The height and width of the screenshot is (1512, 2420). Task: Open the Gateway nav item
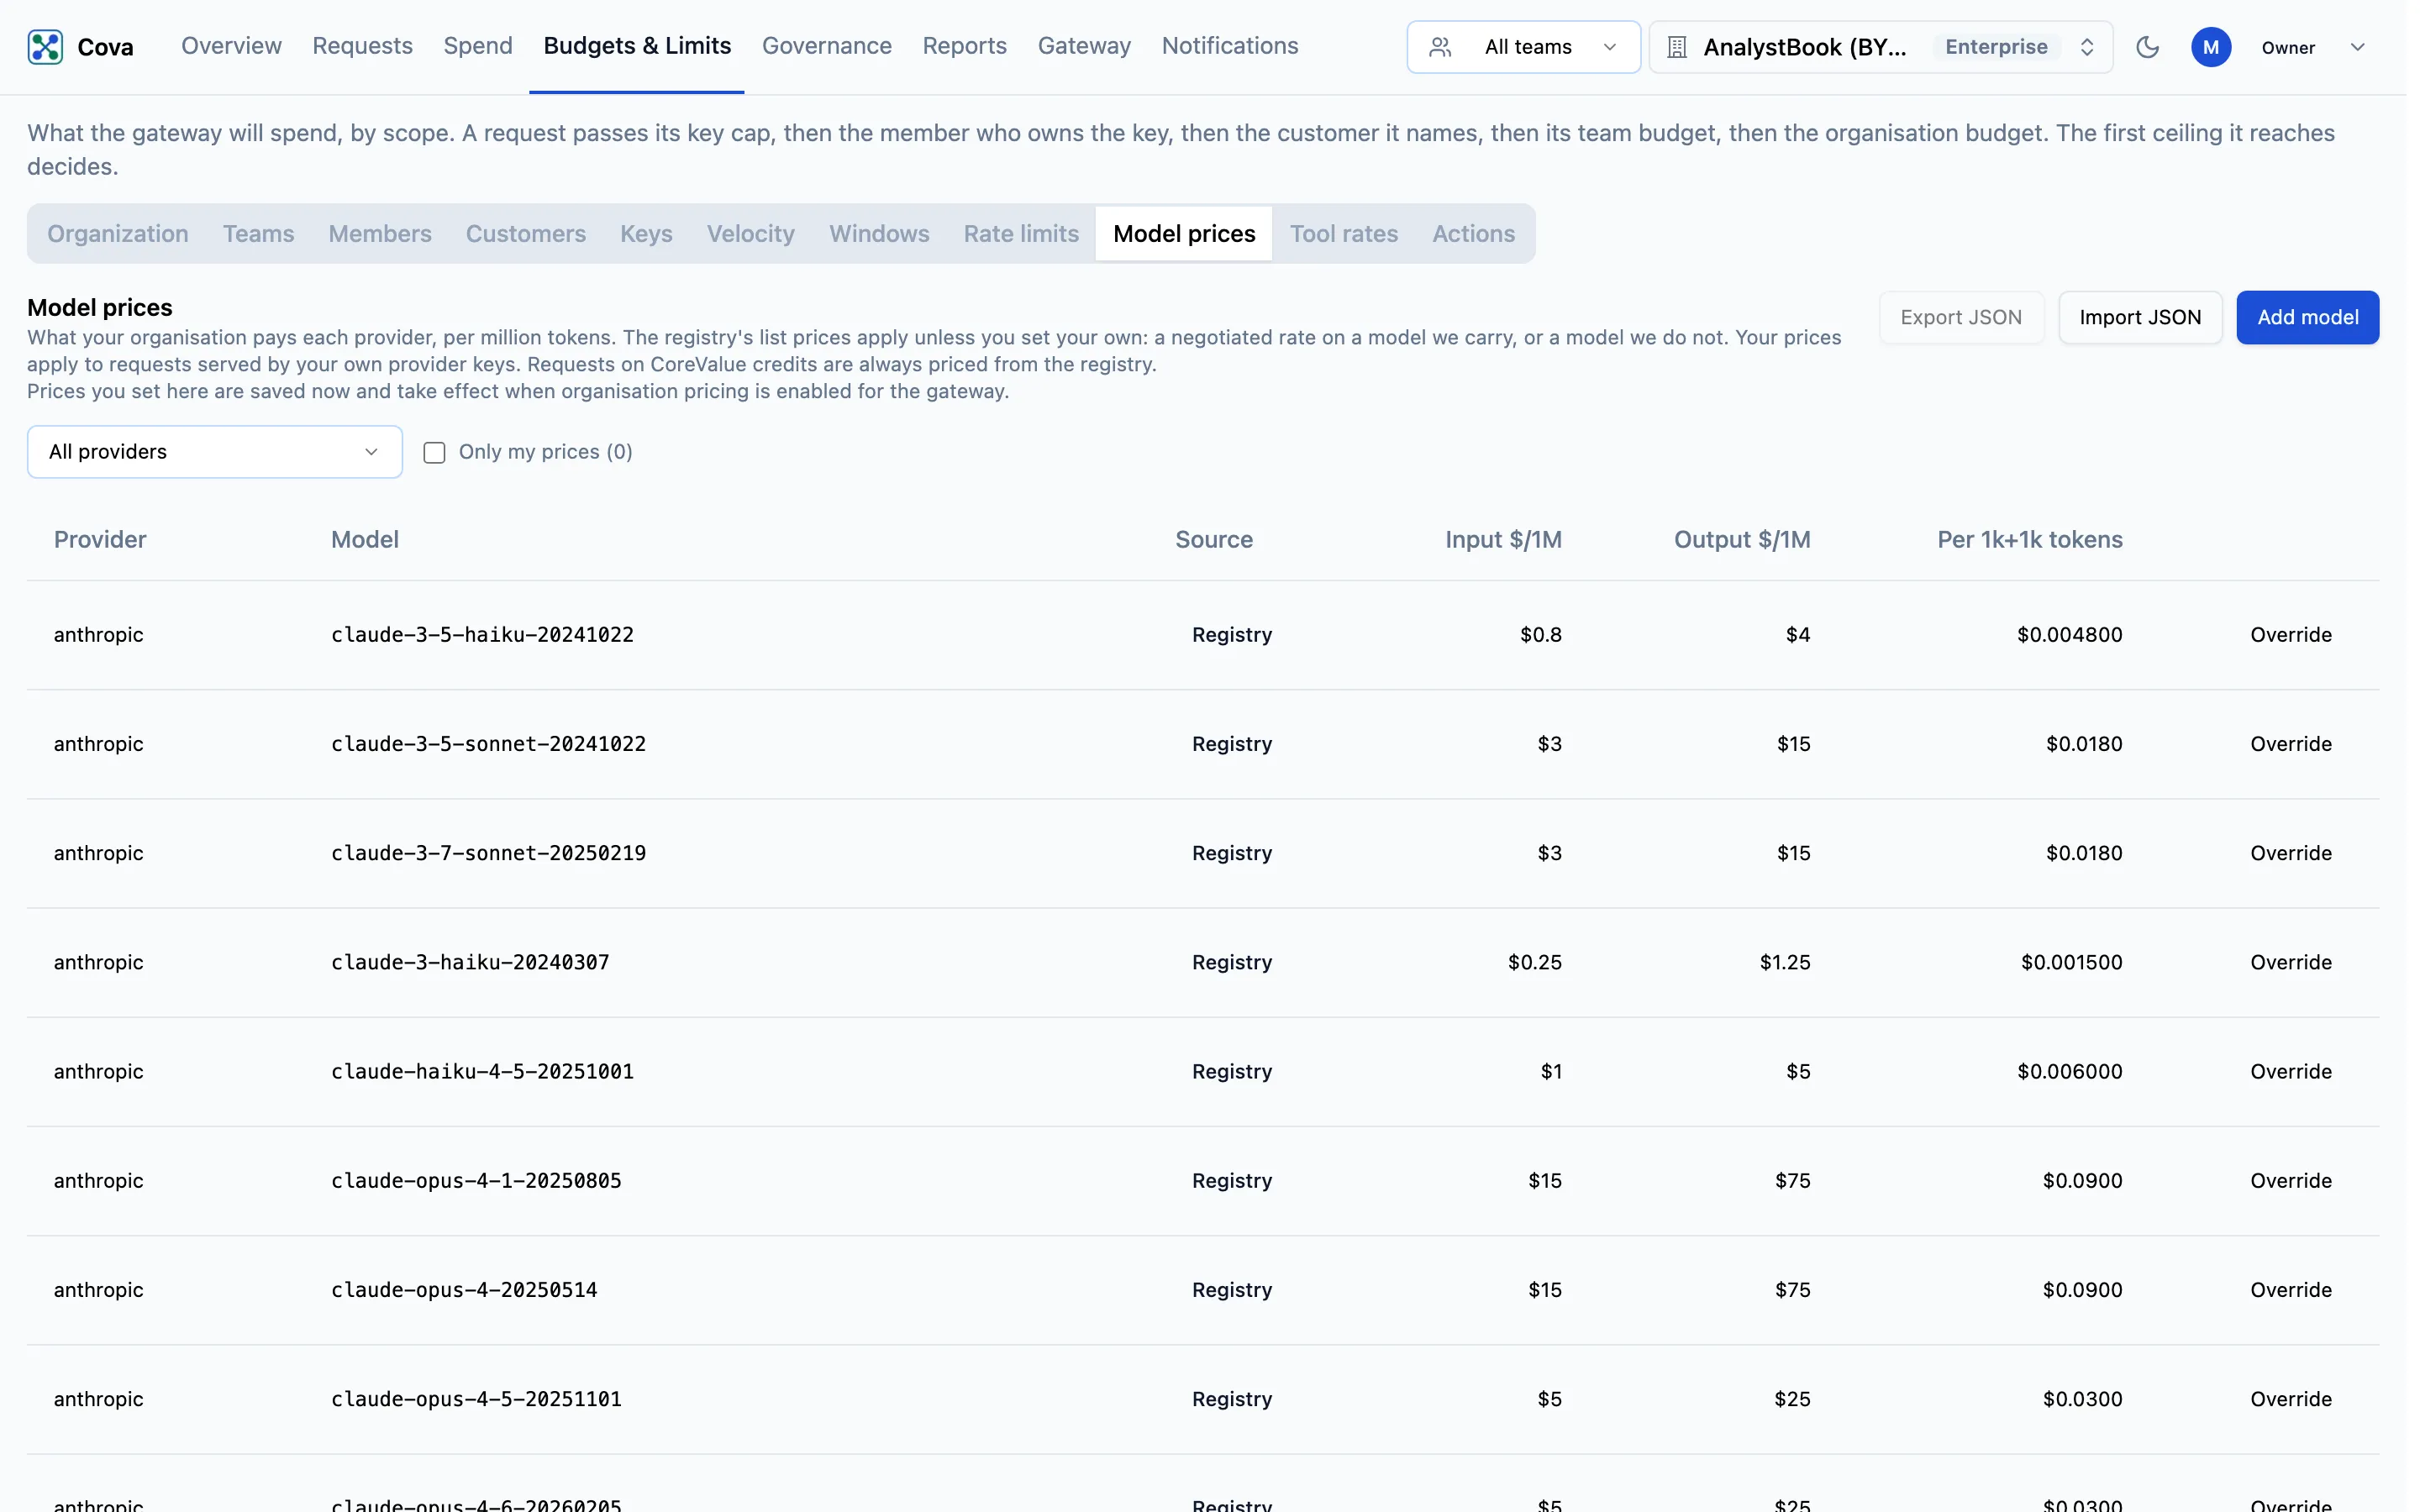(x=1084, y=46)
